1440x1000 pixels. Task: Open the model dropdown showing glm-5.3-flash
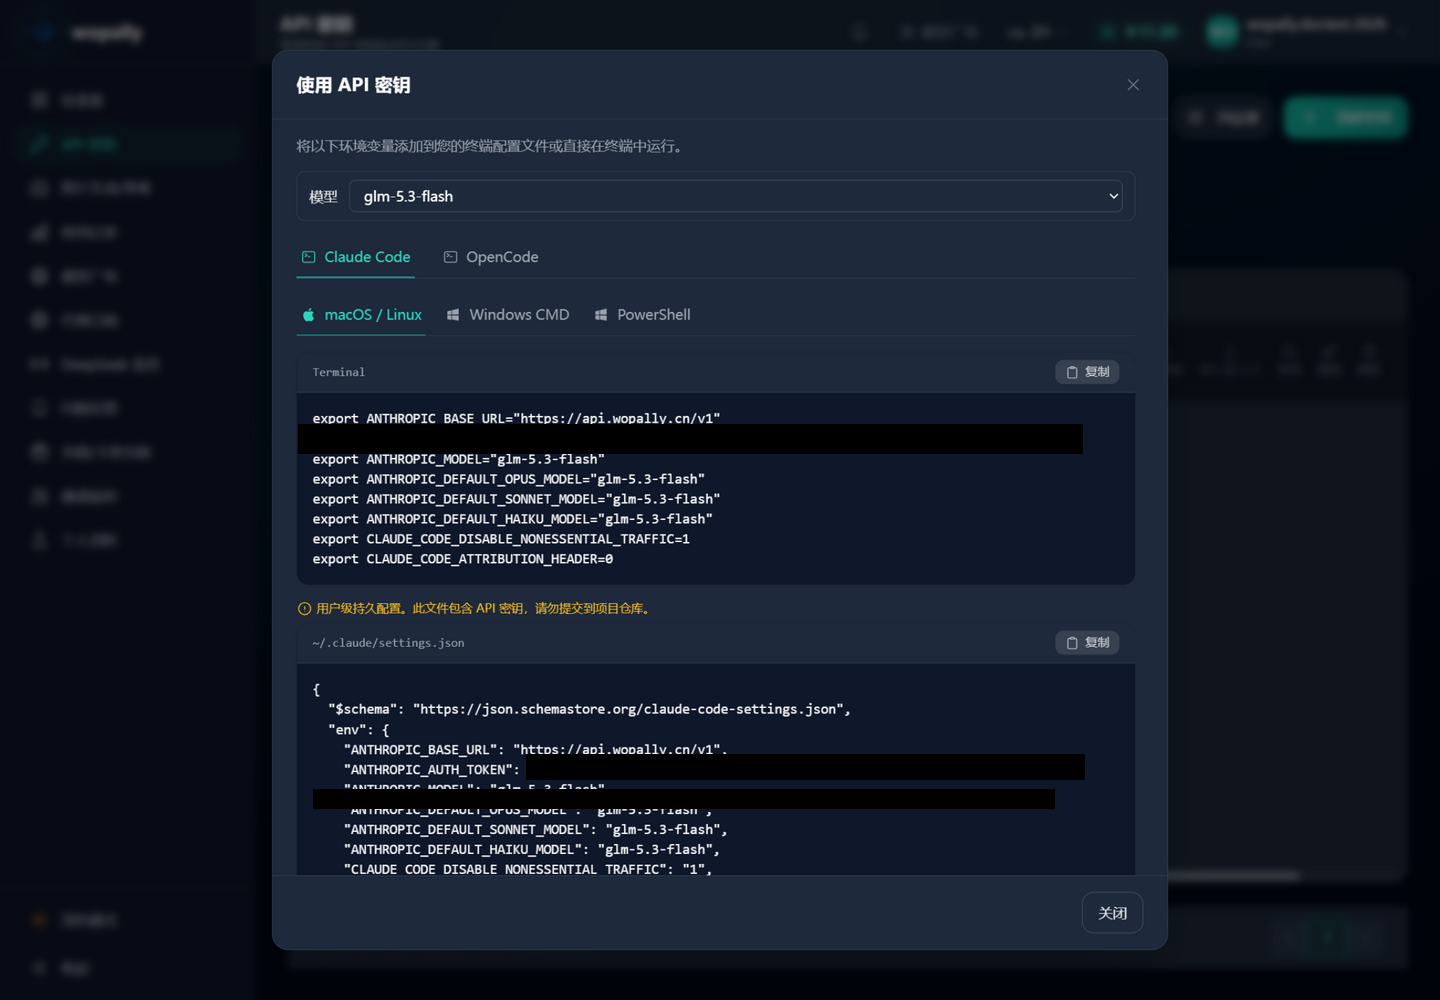[x=736, y=196]
